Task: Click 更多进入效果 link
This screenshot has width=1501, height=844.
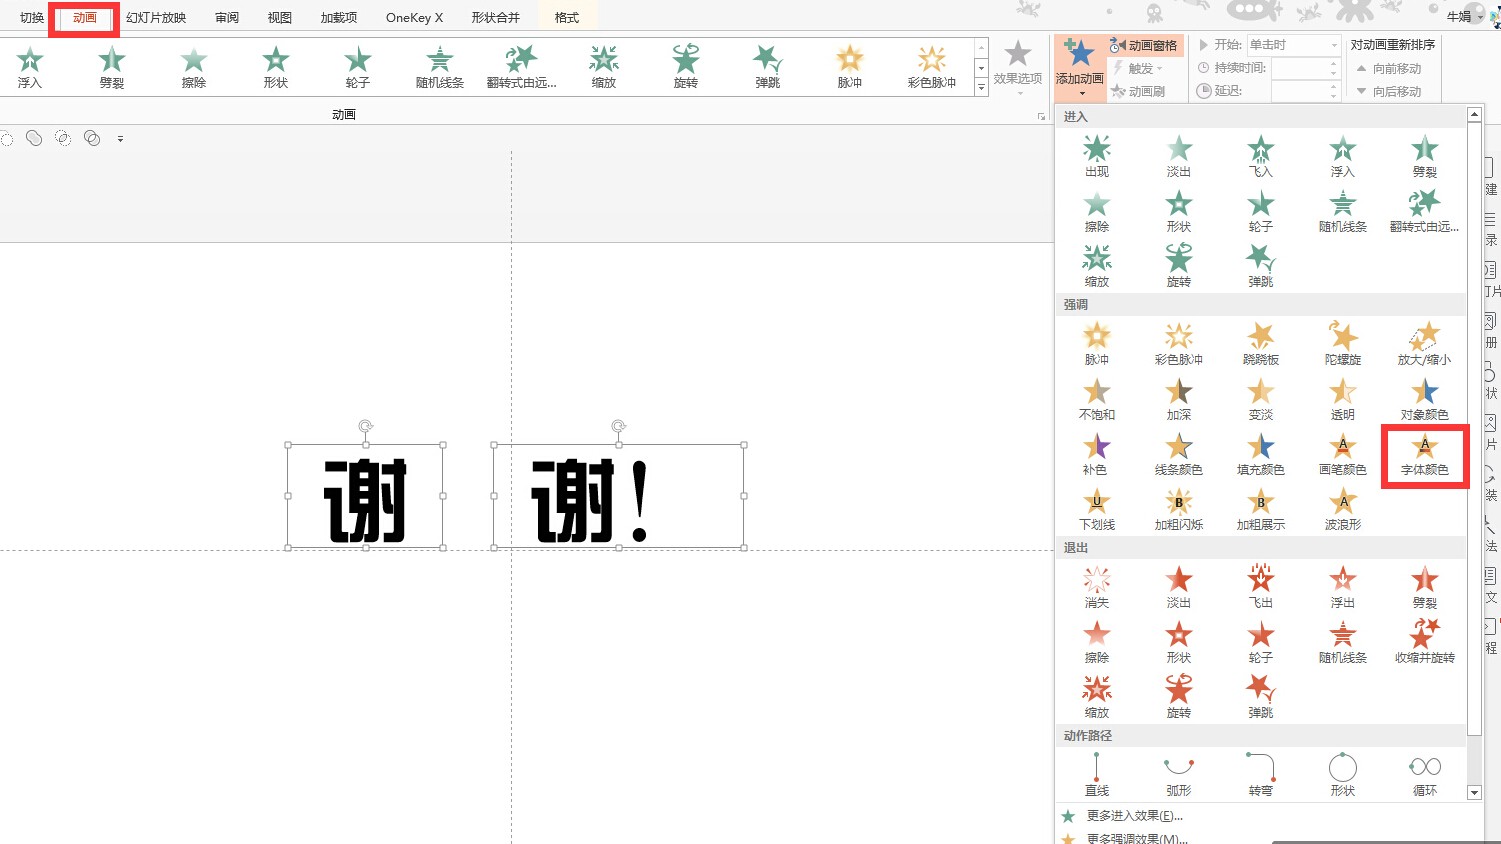Action: tap(1134, 816)
